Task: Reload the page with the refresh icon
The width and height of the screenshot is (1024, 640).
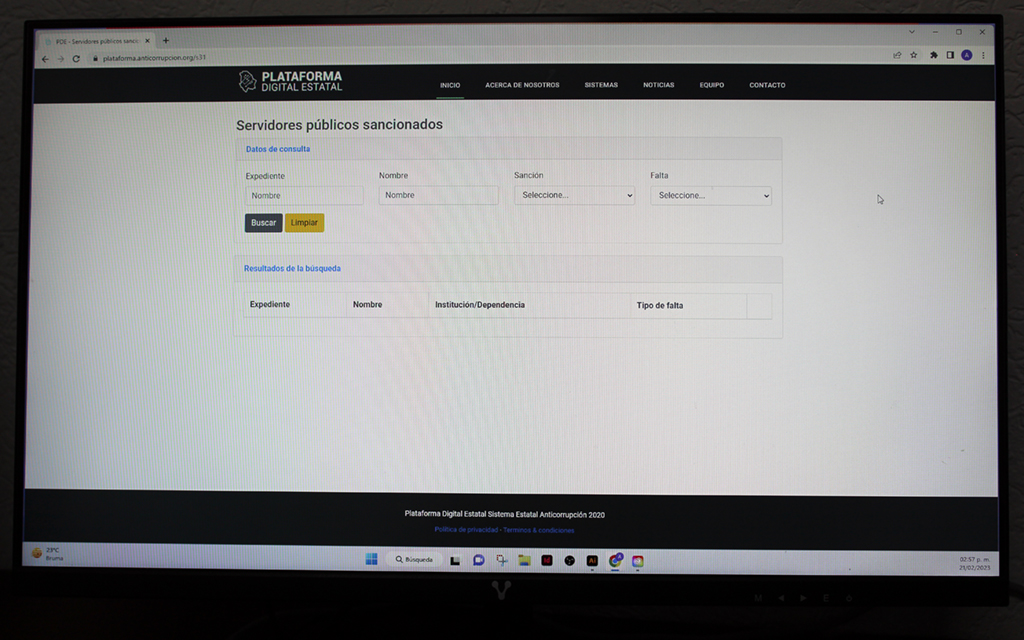Action: 76,58
